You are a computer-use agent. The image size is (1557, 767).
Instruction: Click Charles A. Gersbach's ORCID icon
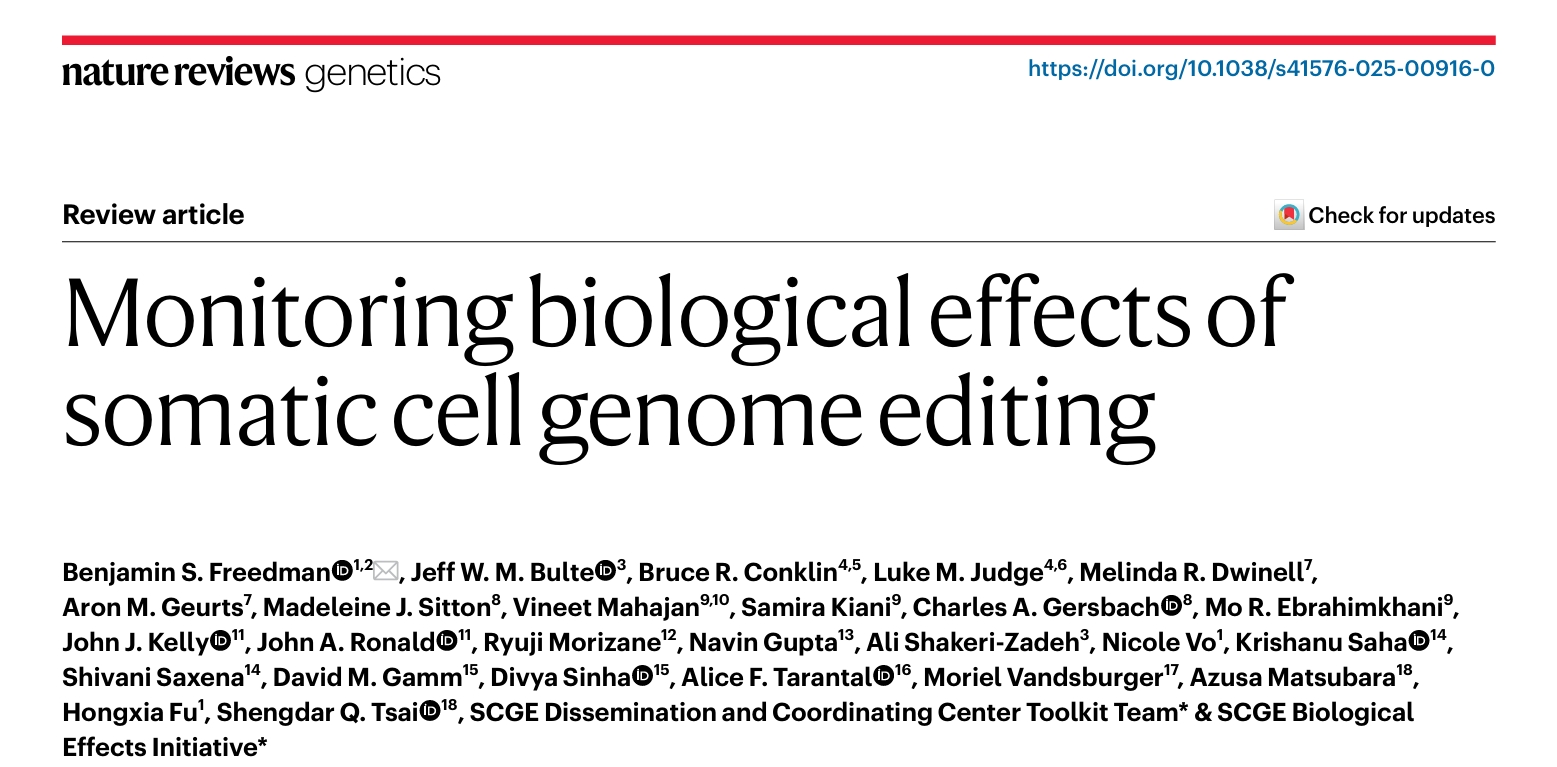coord(1173,607)
